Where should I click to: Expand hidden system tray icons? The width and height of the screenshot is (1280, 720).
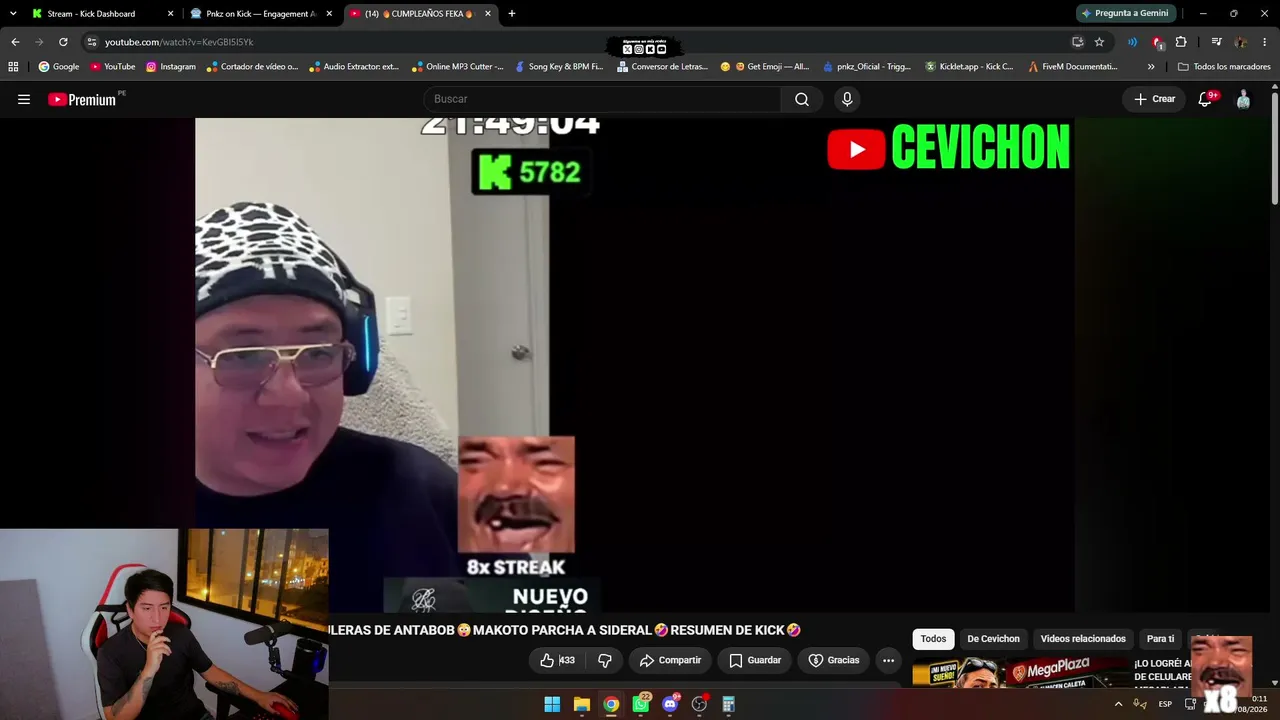coord(1118,704)
